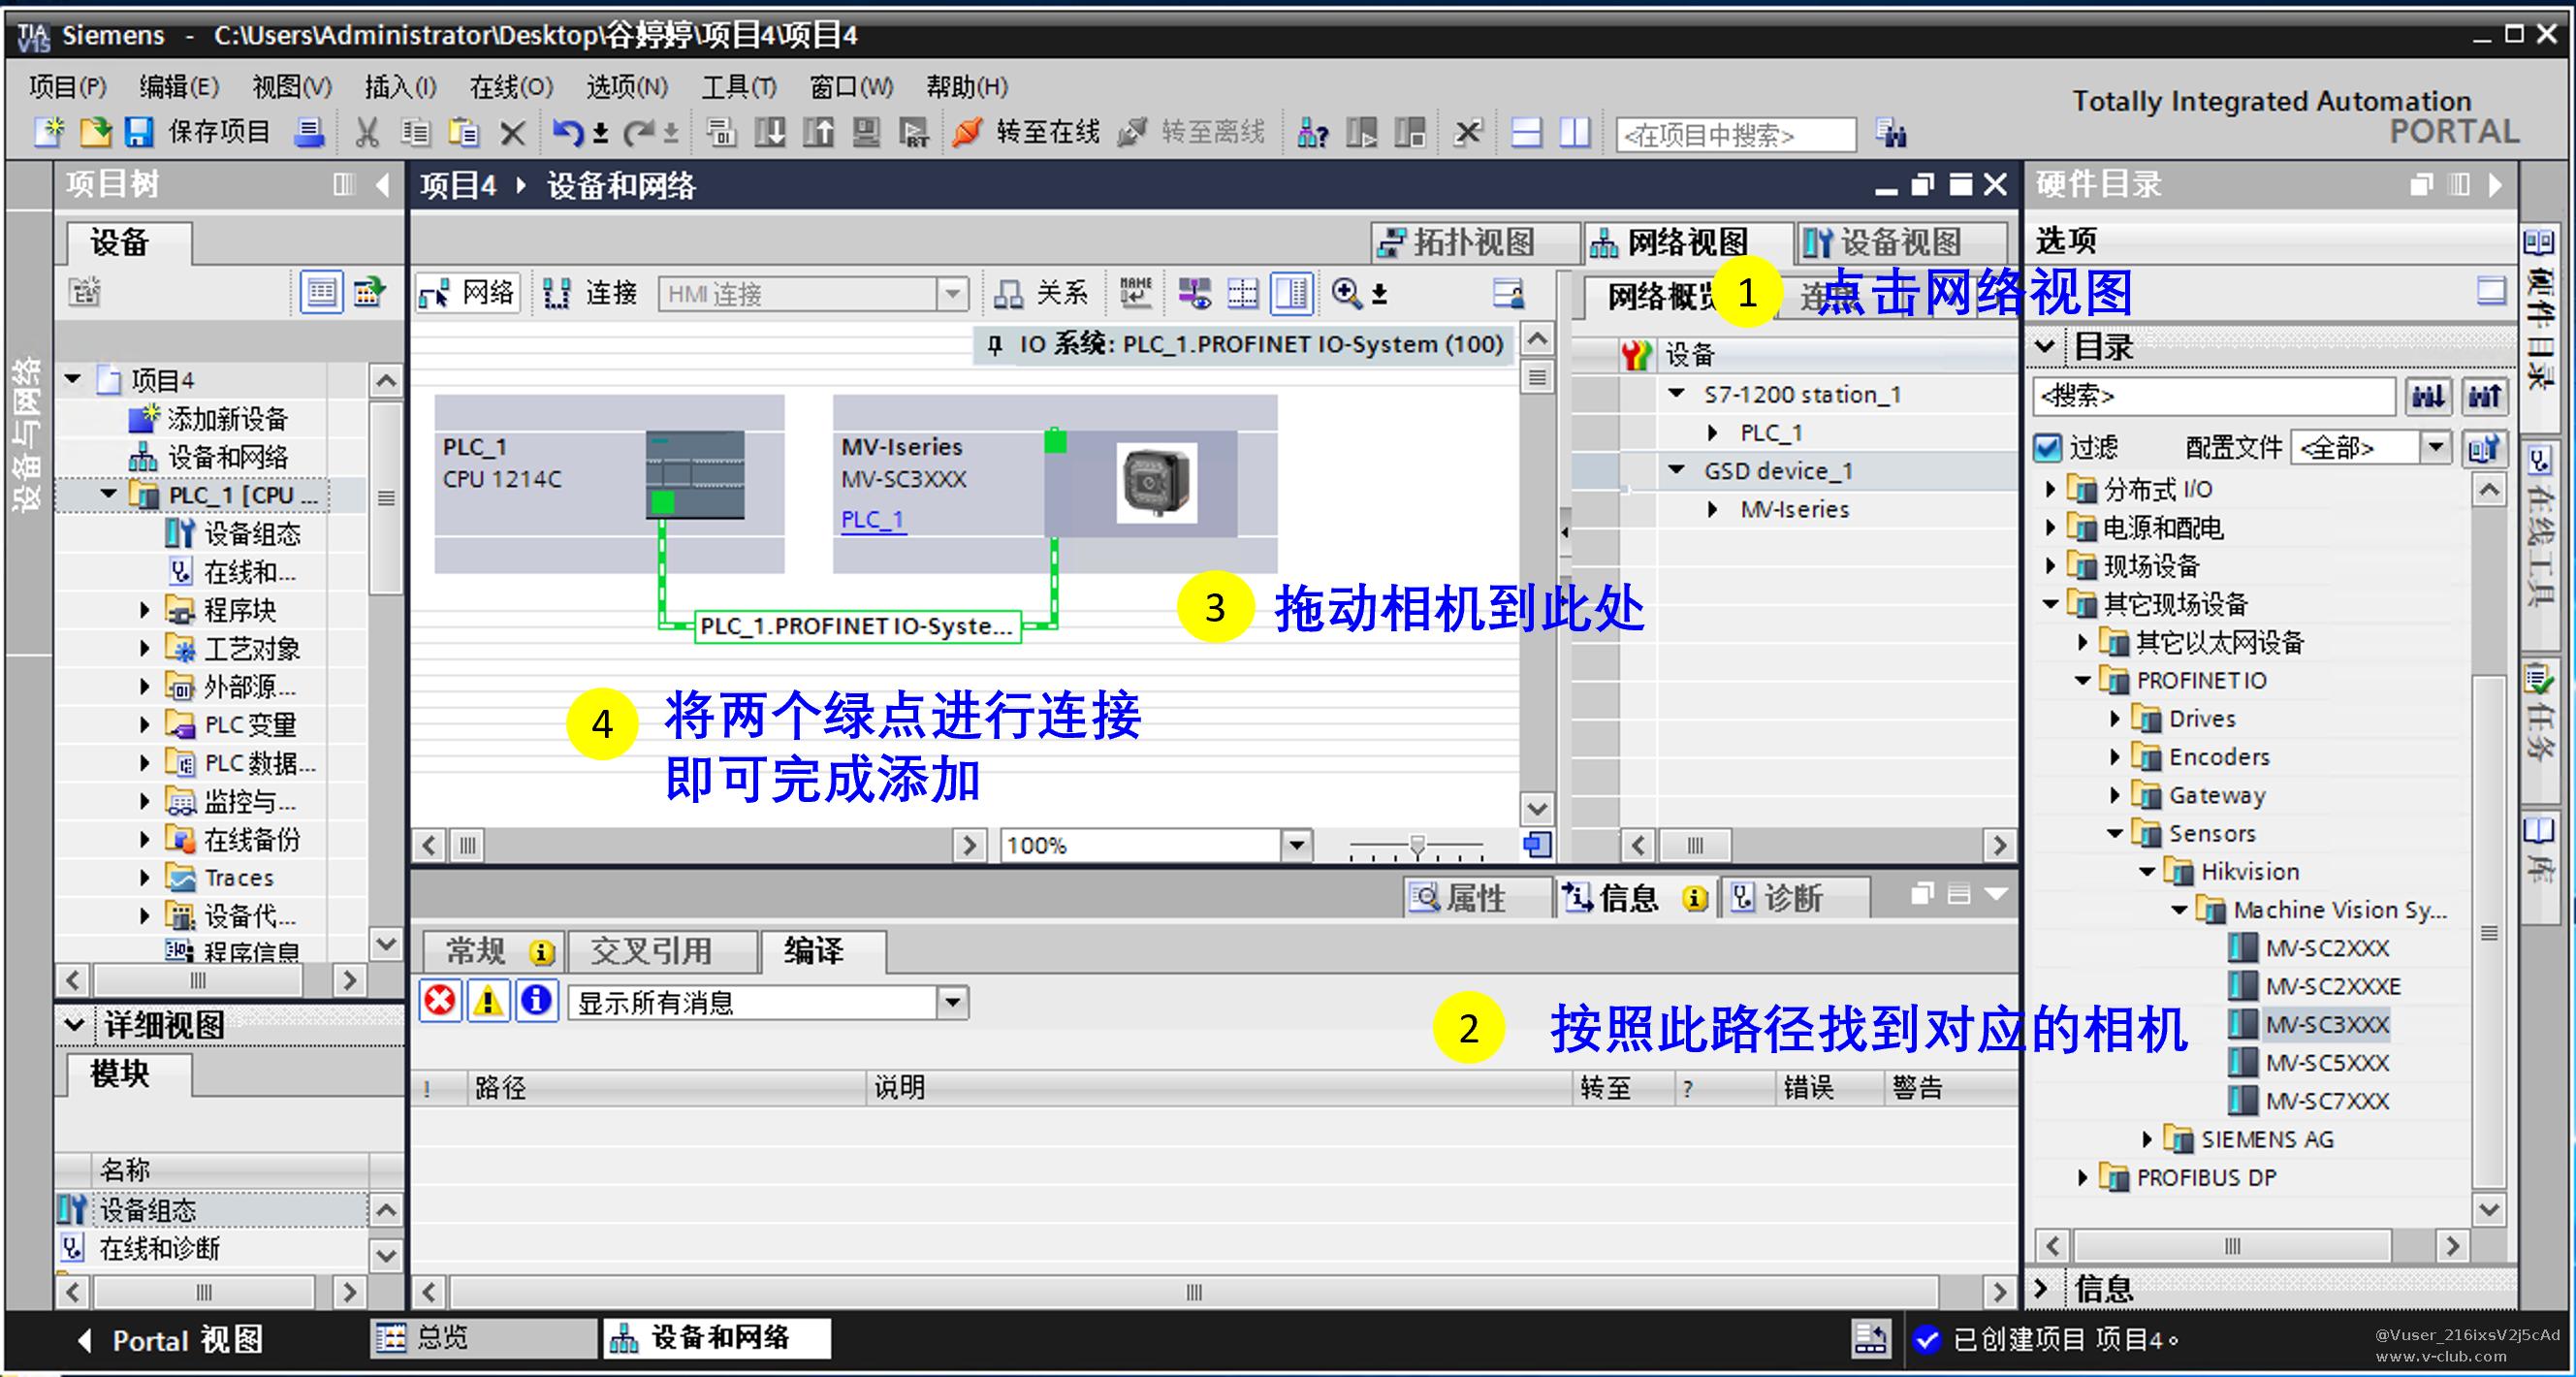The width and height of the screenshot is (2576, 1377).
Task: Click the delete X icon in toolbar
Action: click(x=512, y=133)
